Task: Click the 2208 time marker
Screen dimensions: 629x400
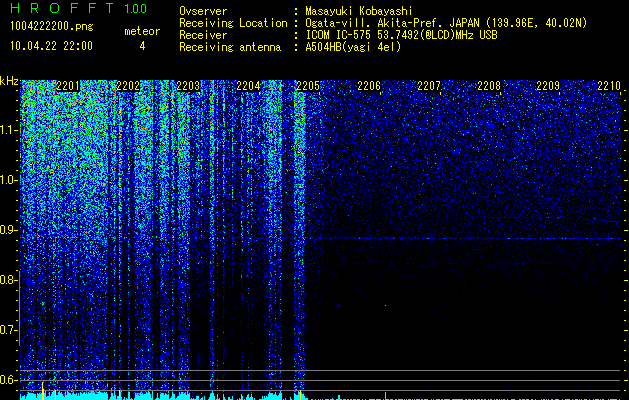Action: (x=489, y=86)
